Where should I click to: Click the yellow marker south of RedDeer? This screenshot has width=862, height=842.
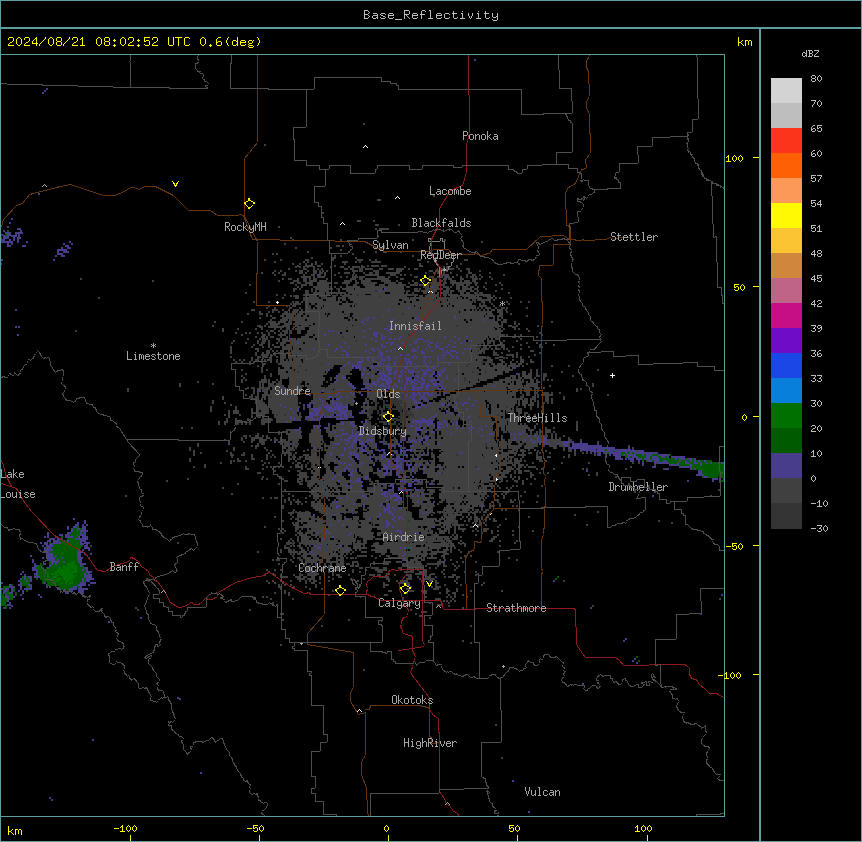point(426,281)
